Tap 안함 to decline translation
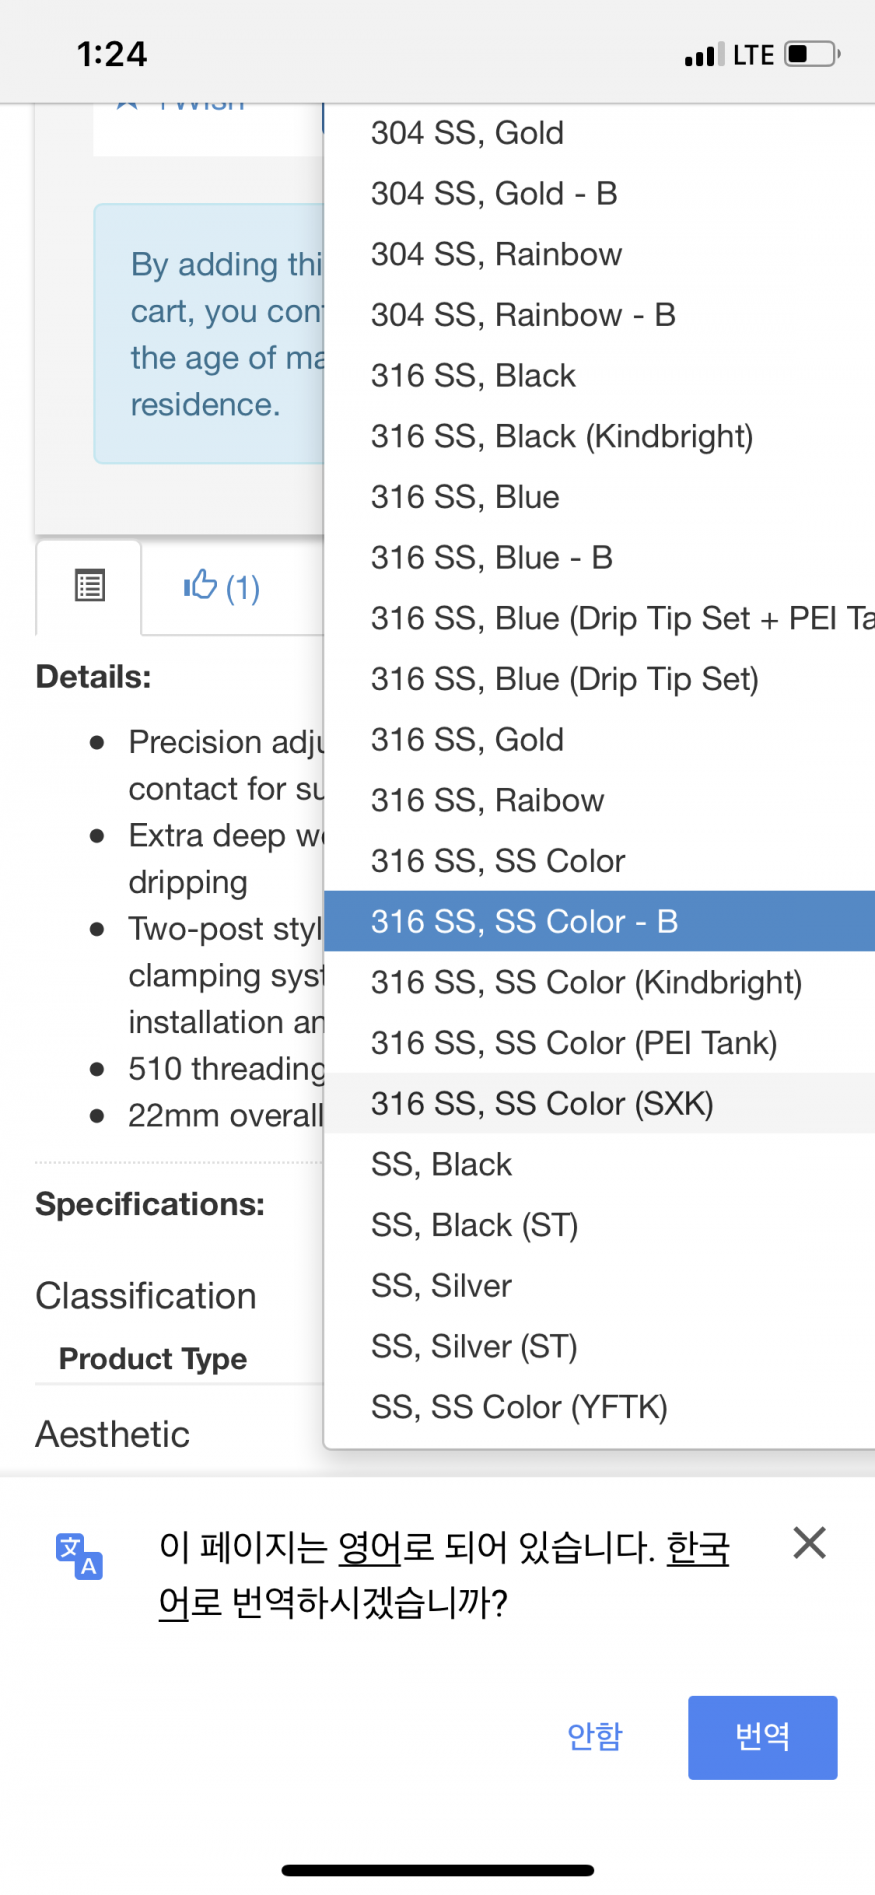 pos(594,1736)
